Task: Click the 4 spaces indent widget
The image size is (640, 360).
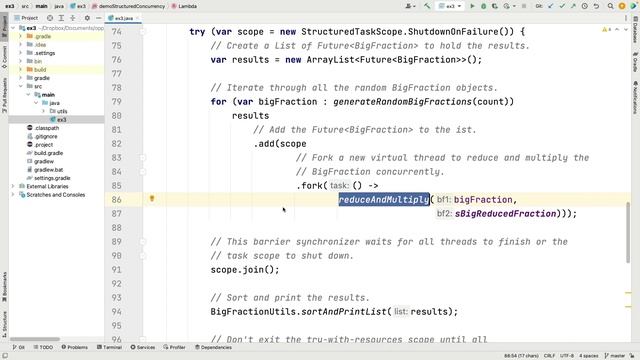Action: (589, 356)
